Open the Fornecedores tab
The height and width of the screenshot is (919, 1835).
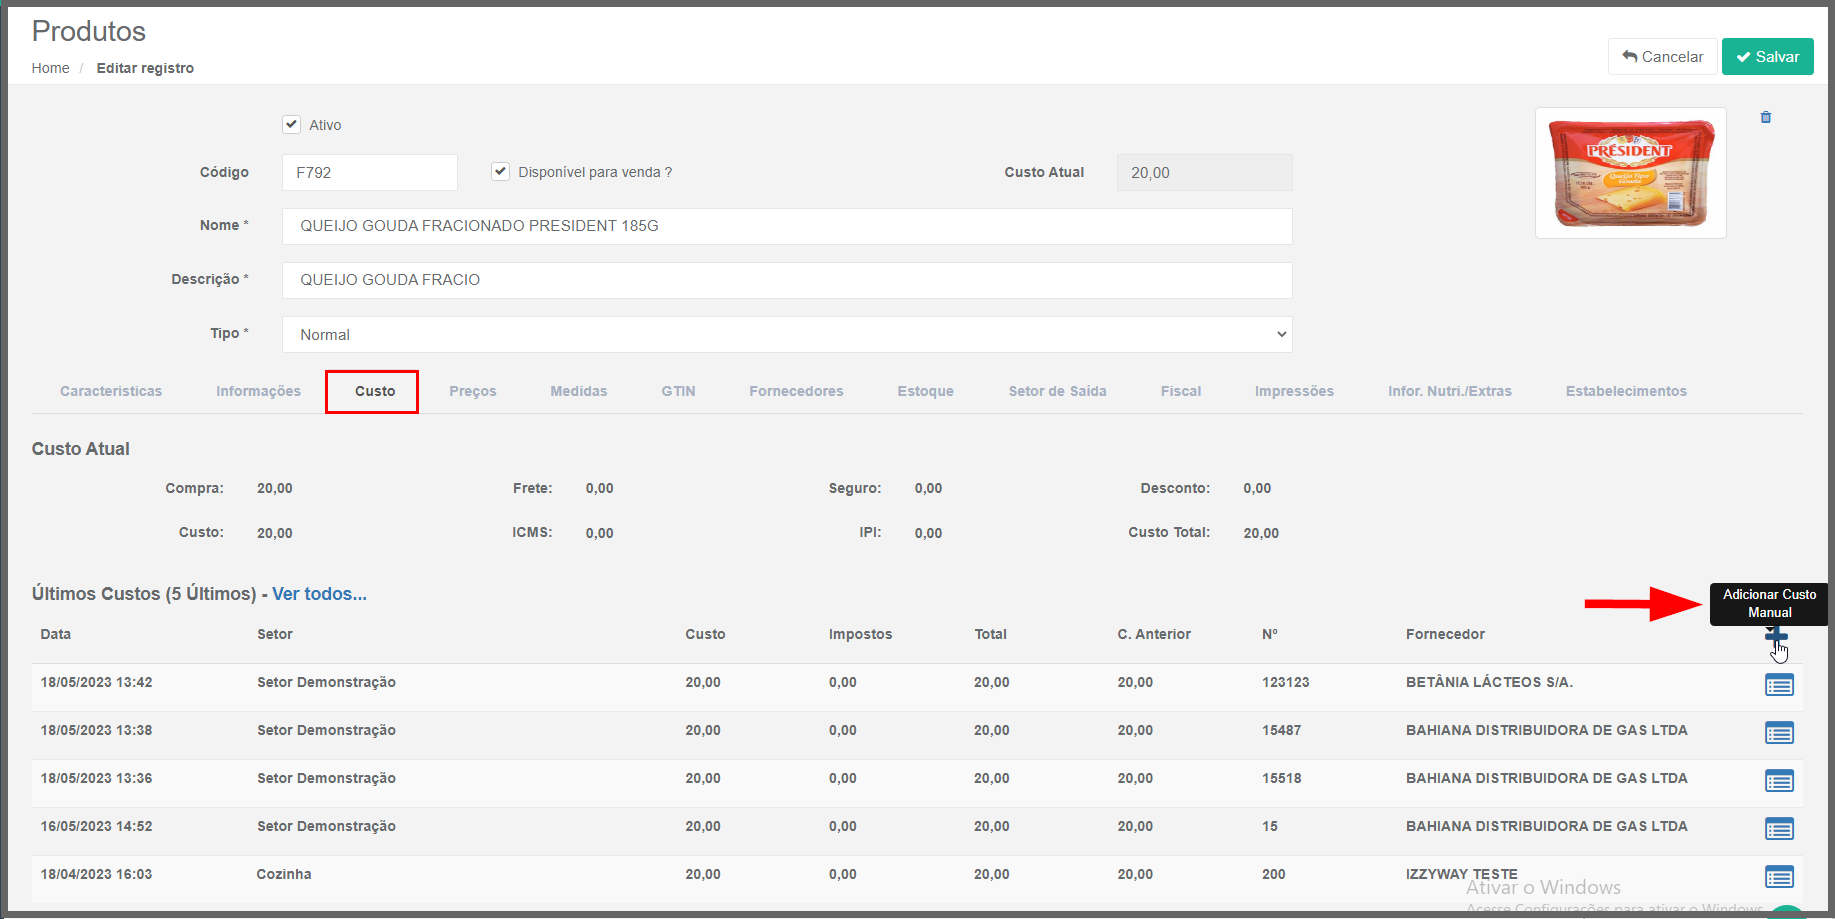(796, 392)
